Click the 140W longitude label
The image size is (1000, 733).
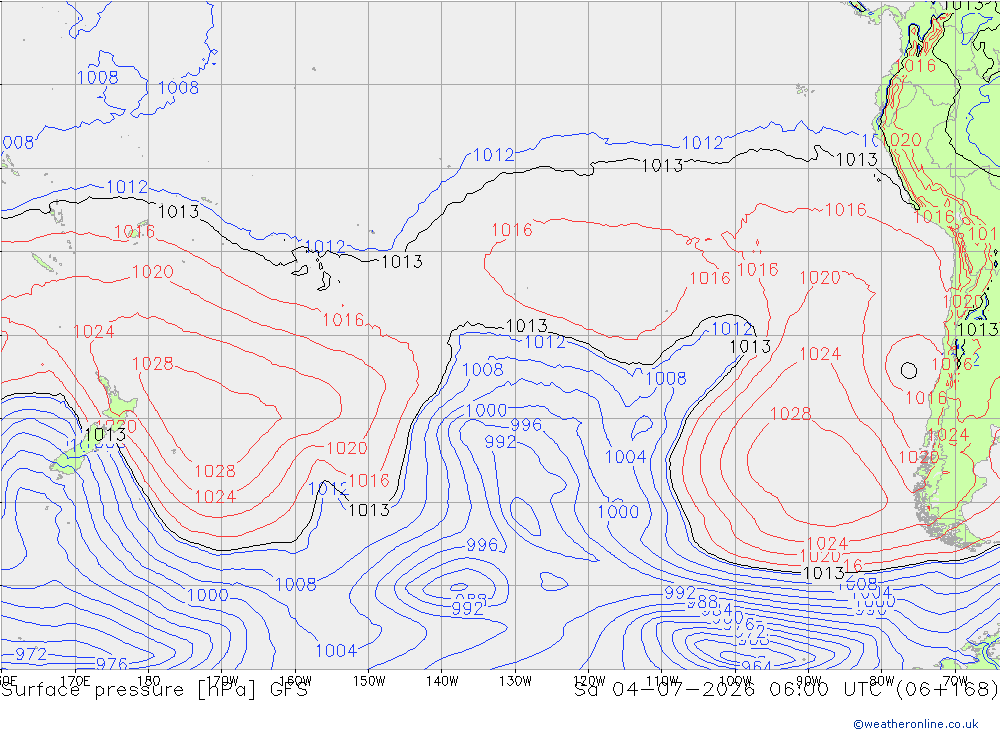(442, 681)
